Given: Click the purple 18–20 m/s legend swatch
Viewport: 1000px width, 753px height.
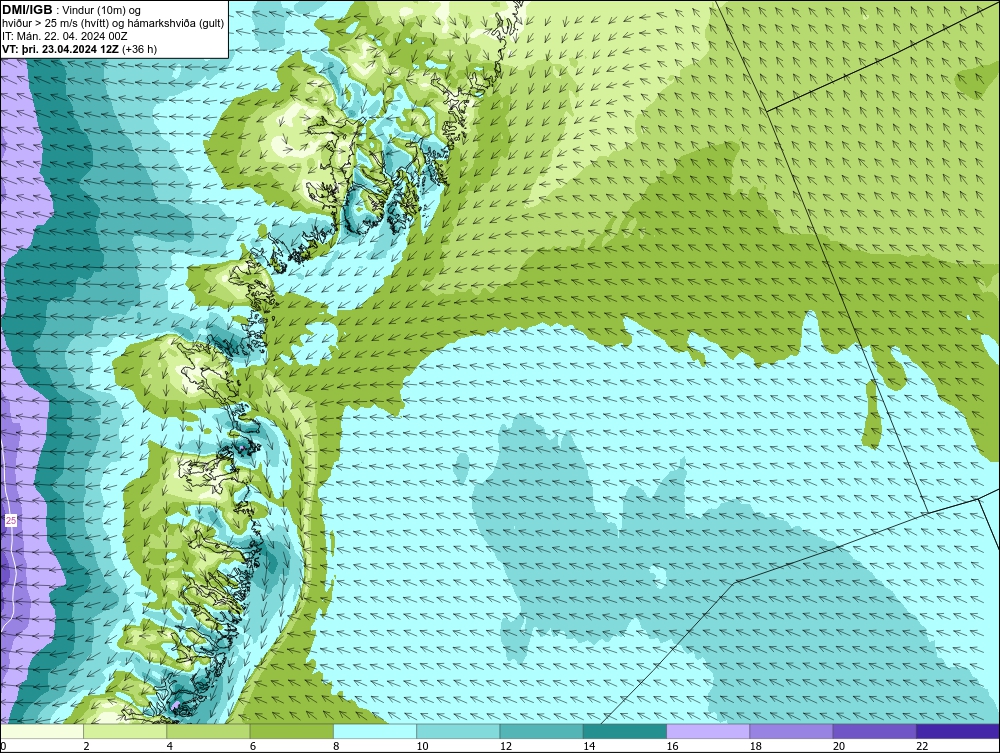Looking at the screenshot, I should [791, 731].
